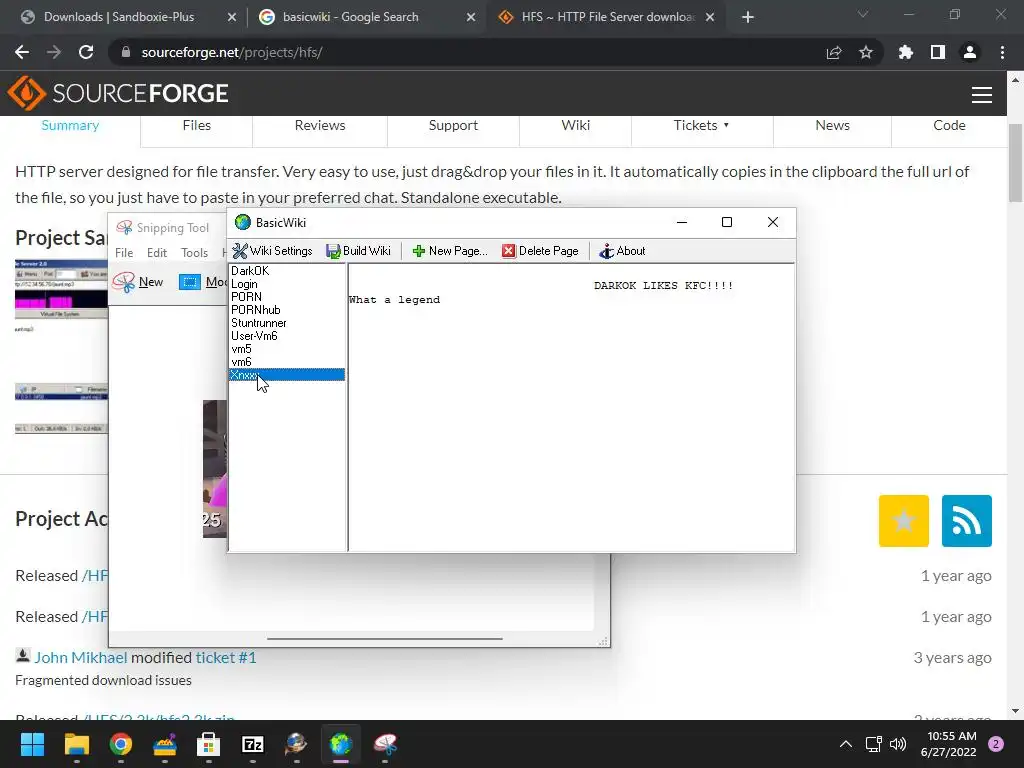
Task: Open the Support project tab
Action: [x=453, y=125]
